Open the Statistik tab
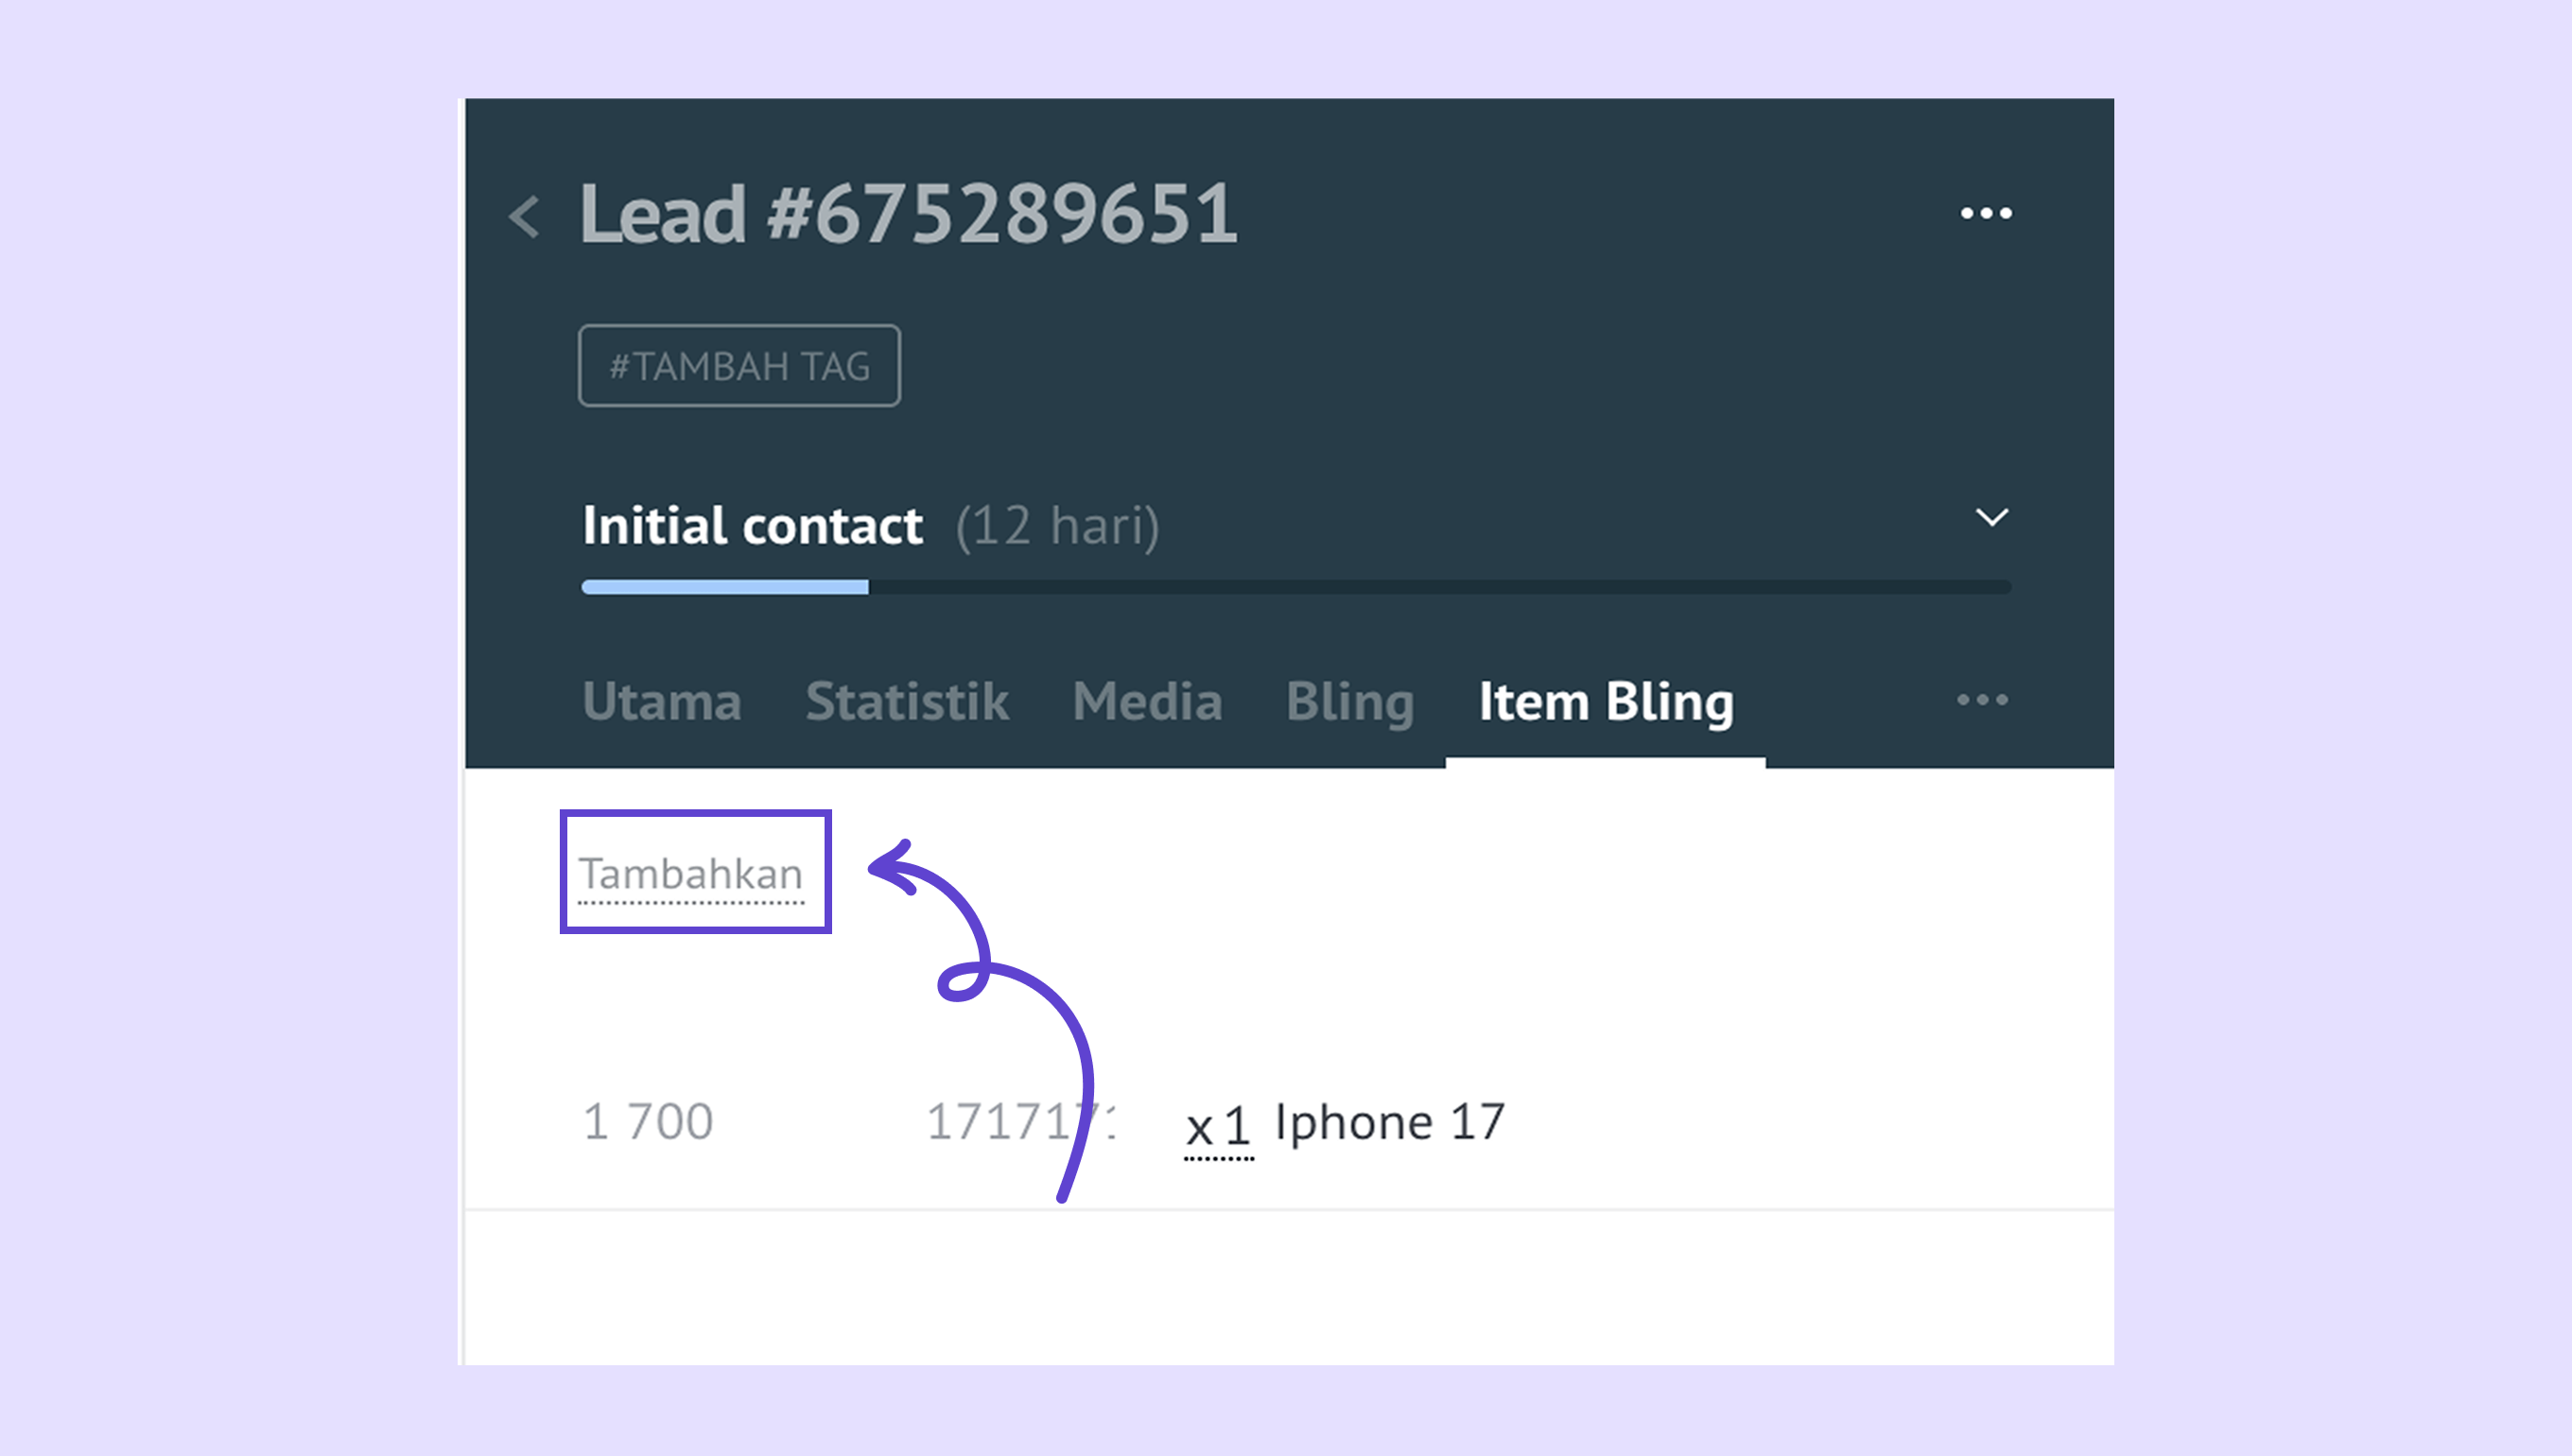Screen dimensions: 2572x1456 click(907, 701)
